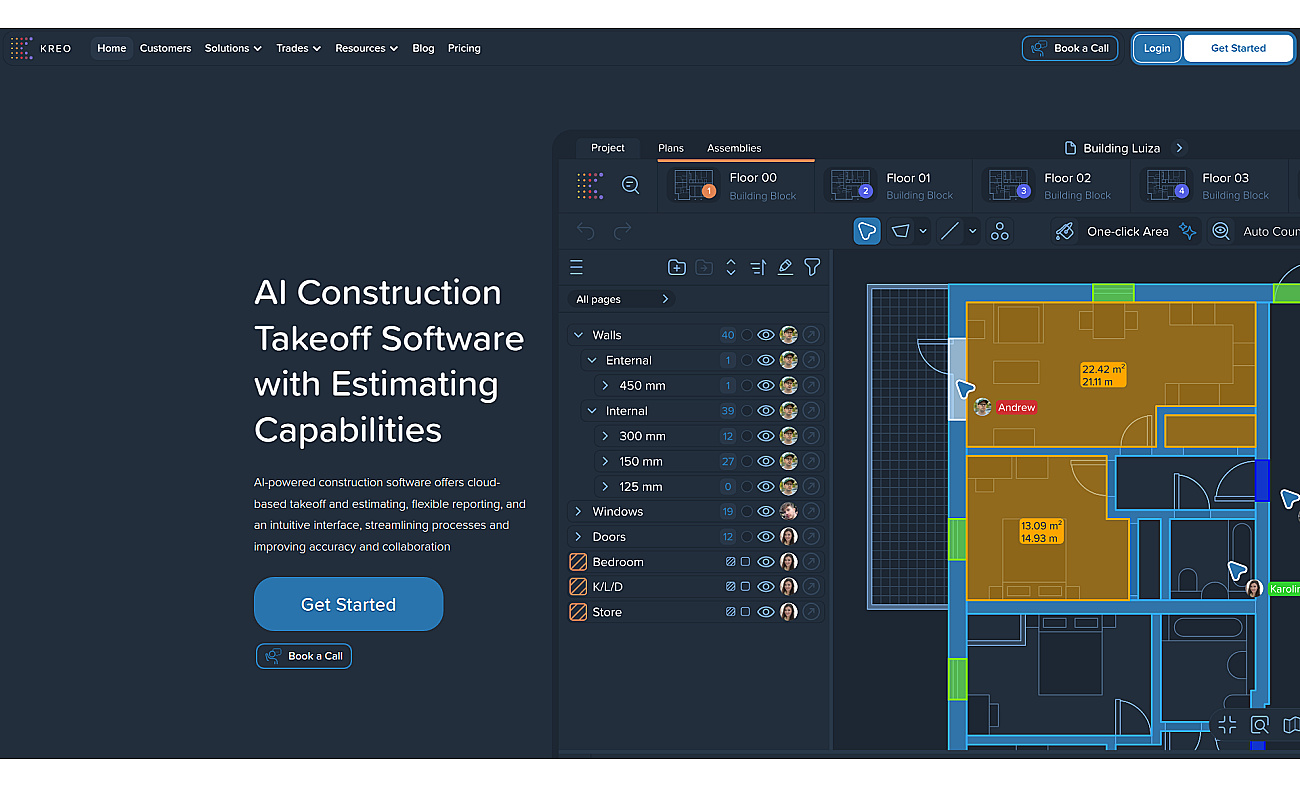Image resolution: width=1300 pixels, height=788 pixels.
Task: Select the line measurement tool
Action: point(950,231)
